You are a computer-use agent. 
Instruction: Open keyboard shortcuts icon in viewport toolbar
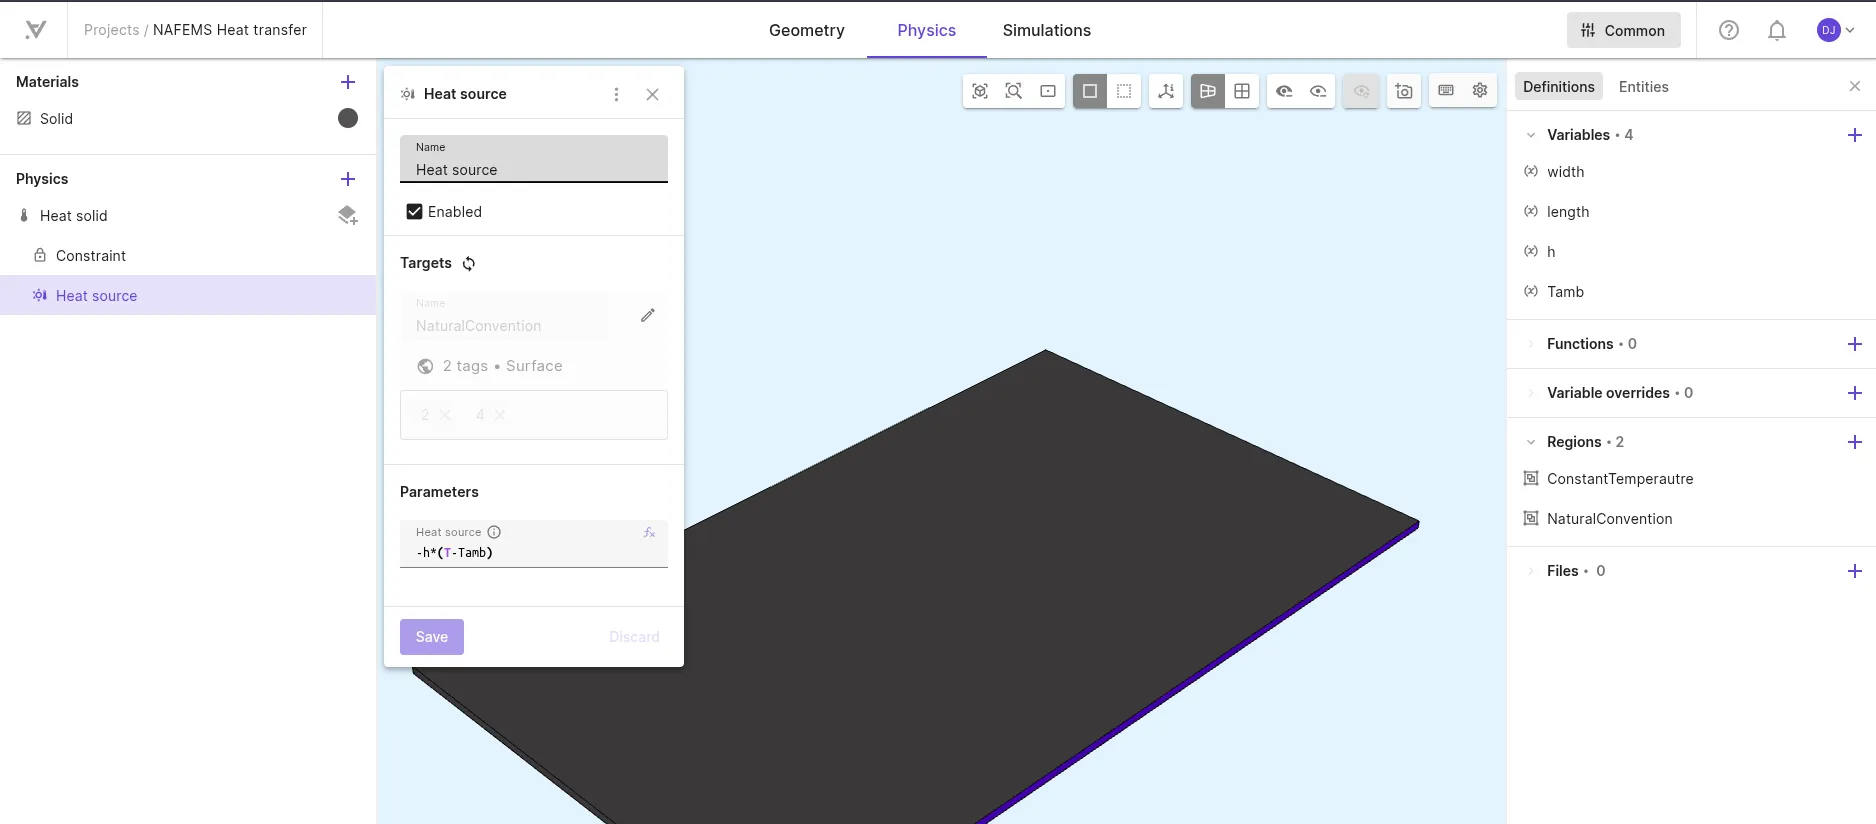(x=1446, y=91)
